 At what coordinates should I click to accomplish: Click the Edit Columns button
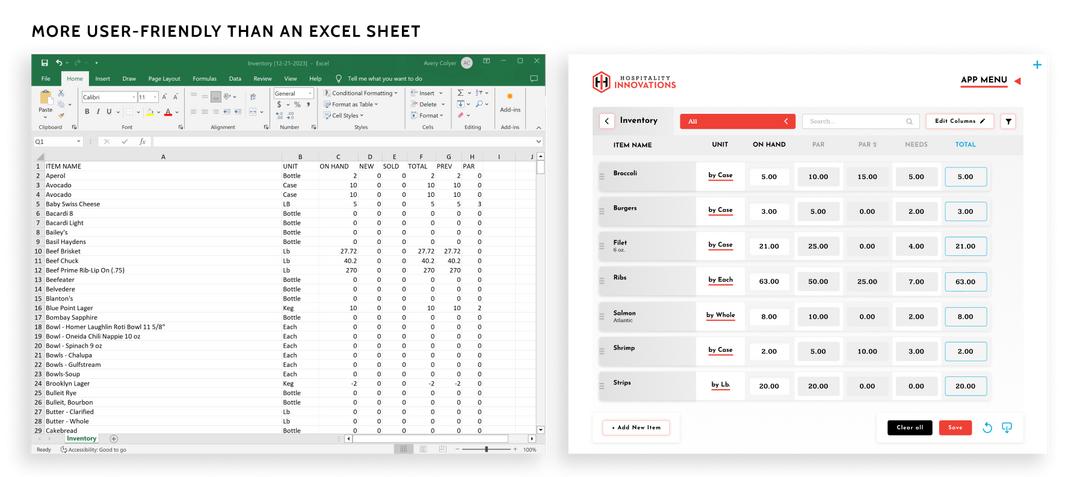(959, 121)
